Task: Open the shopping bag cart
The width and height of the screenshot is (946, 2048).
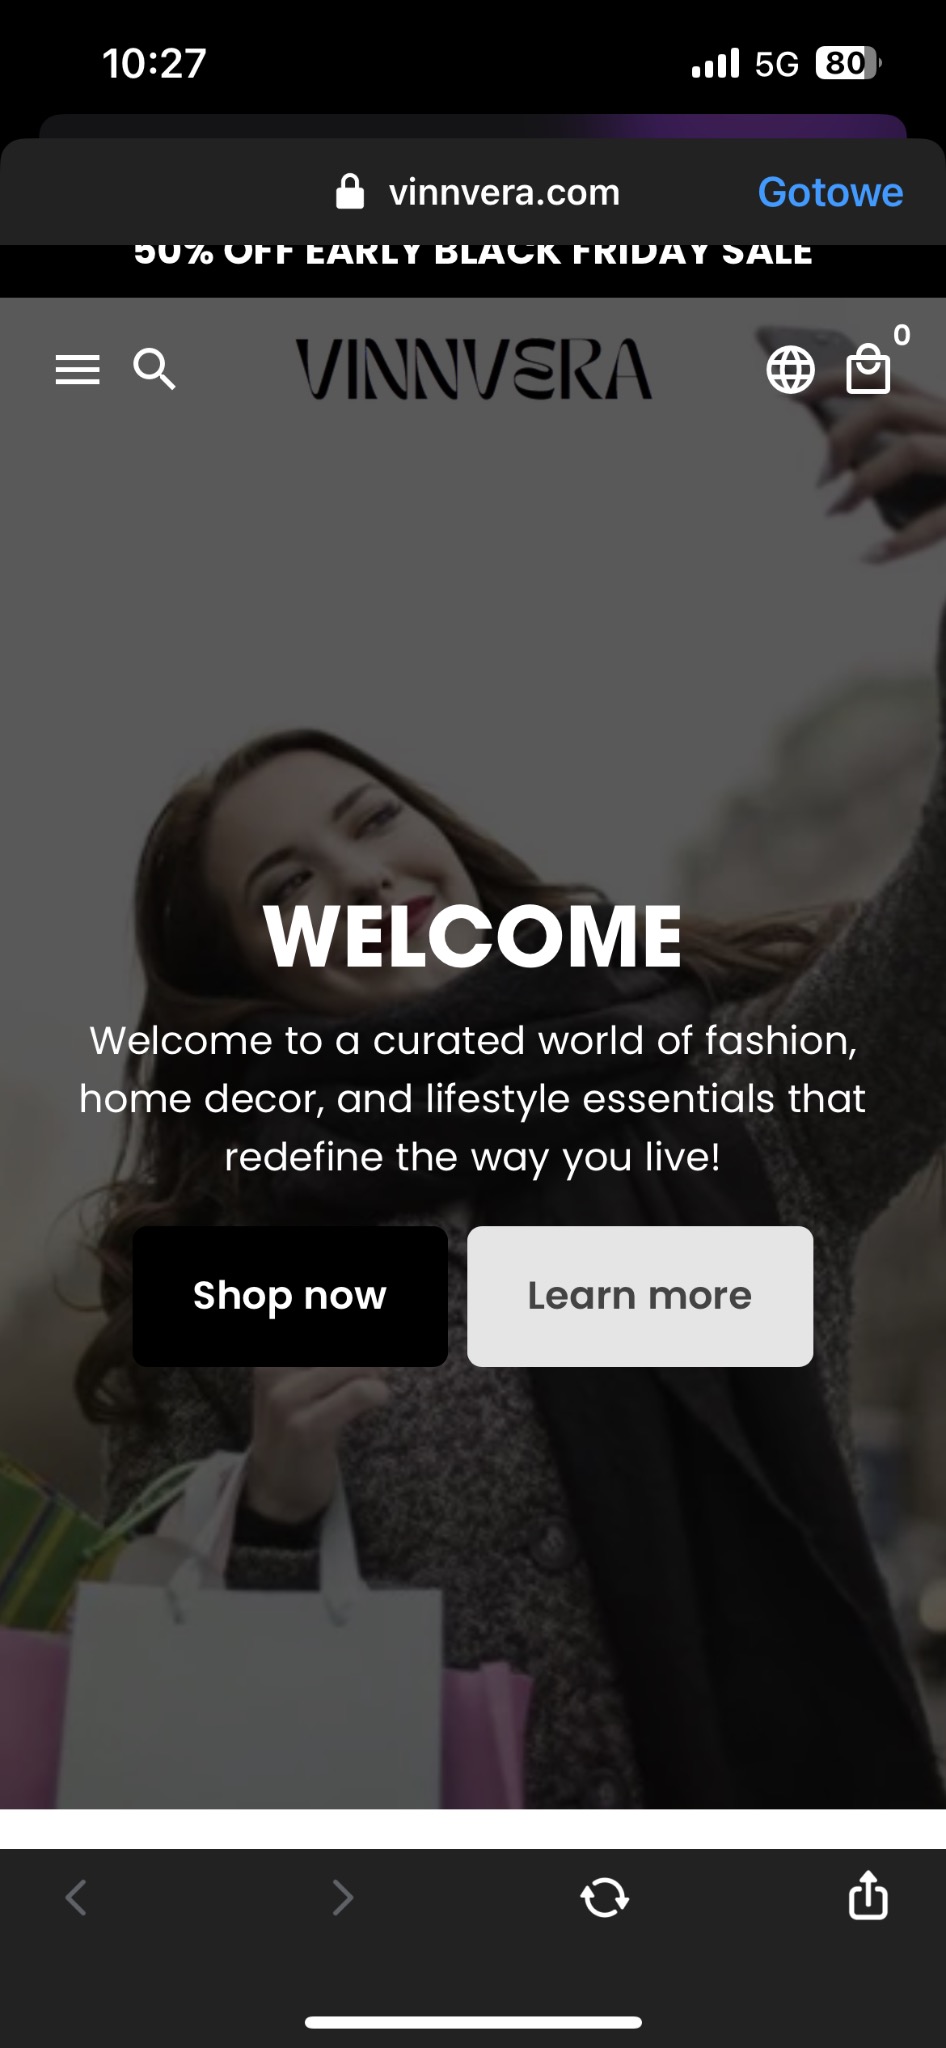Action: pos(868,369)
